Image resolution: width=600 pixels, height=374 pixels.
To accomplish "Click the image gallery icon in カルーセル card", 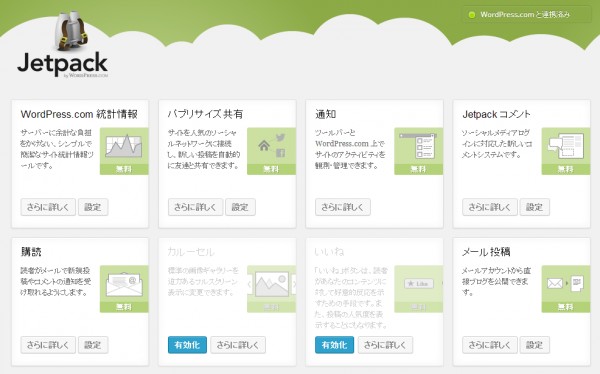I will click(272, 284).
